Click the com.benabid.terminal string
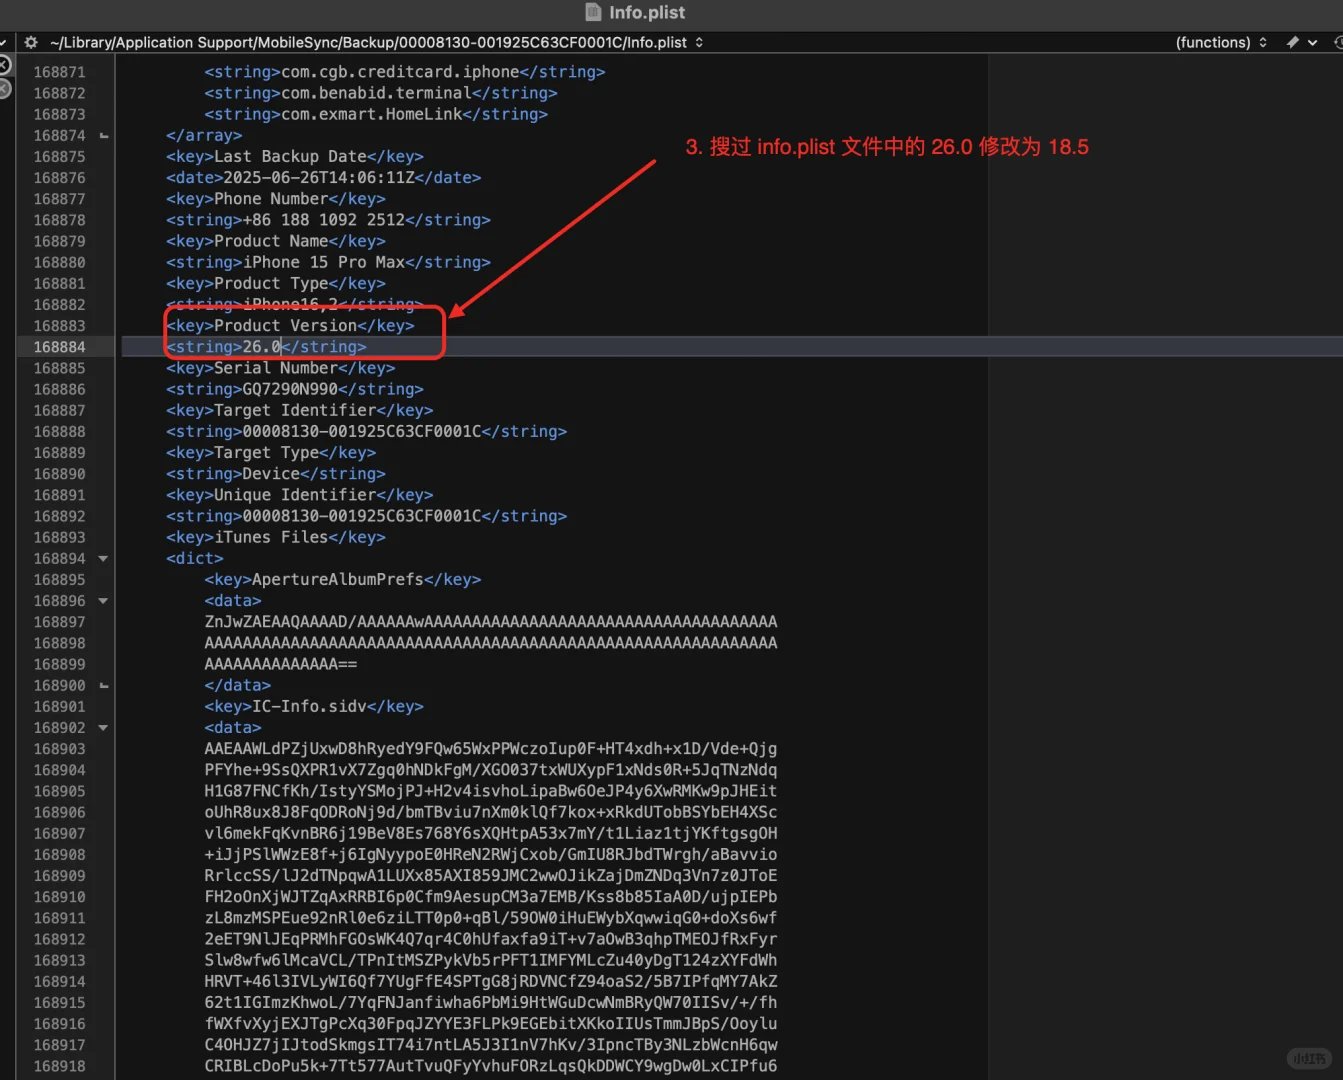Screen dimensions: 1343x1080 pyautogui.click(x=381, y=93)
